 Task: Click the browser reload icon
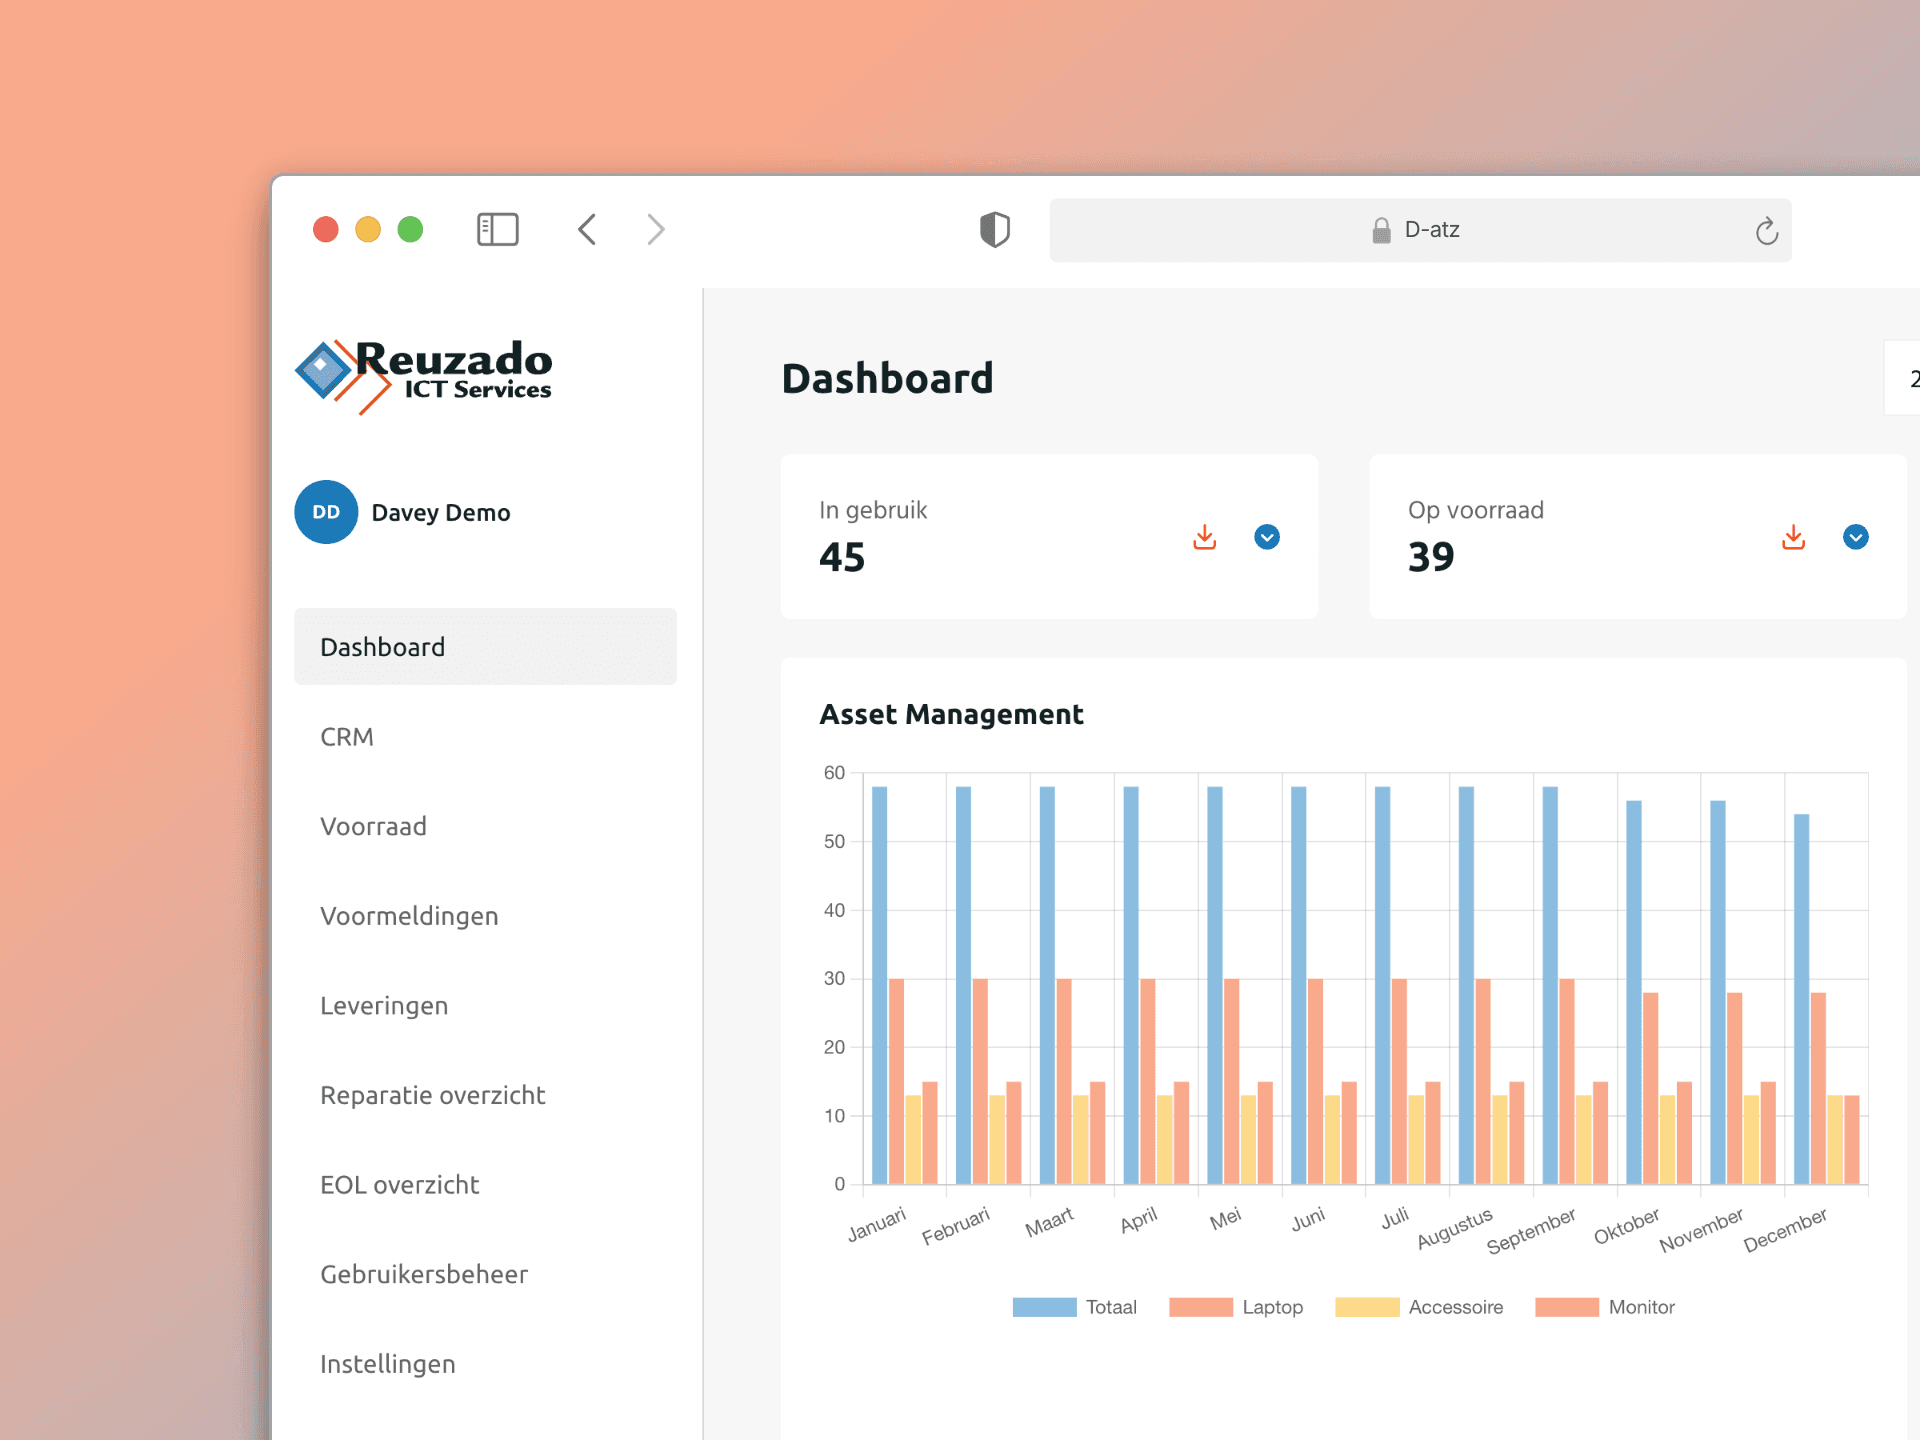tap(1768, 229)
